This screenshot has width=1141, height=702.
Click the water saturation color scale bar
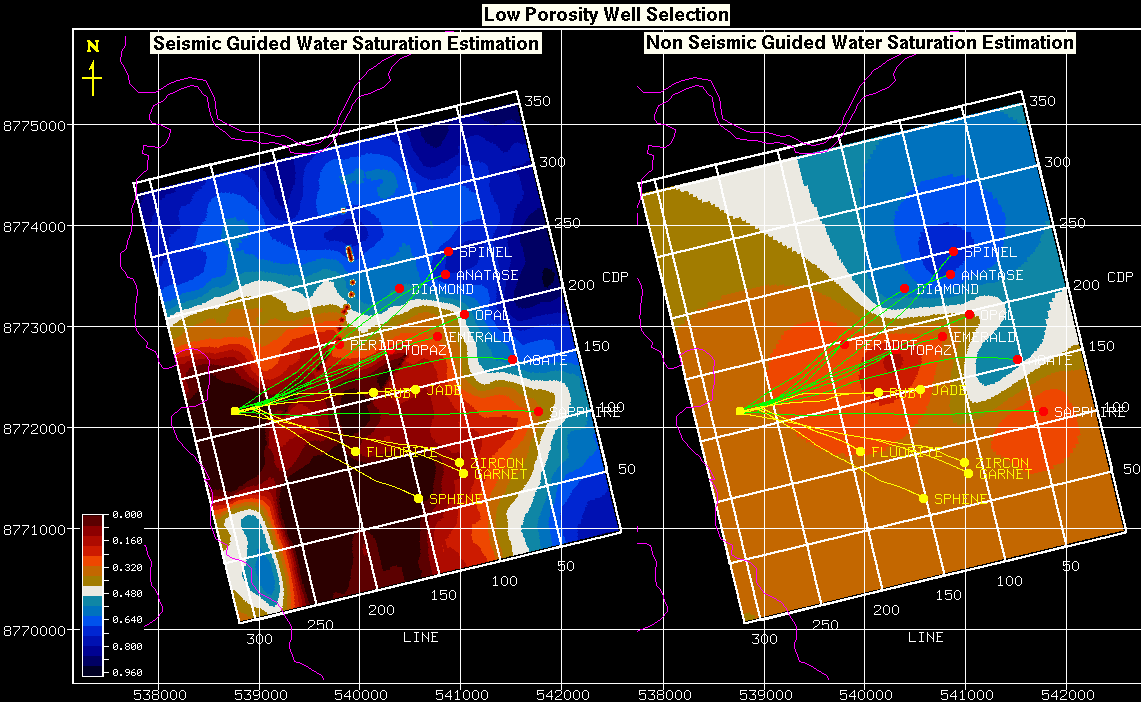(93, 594)
